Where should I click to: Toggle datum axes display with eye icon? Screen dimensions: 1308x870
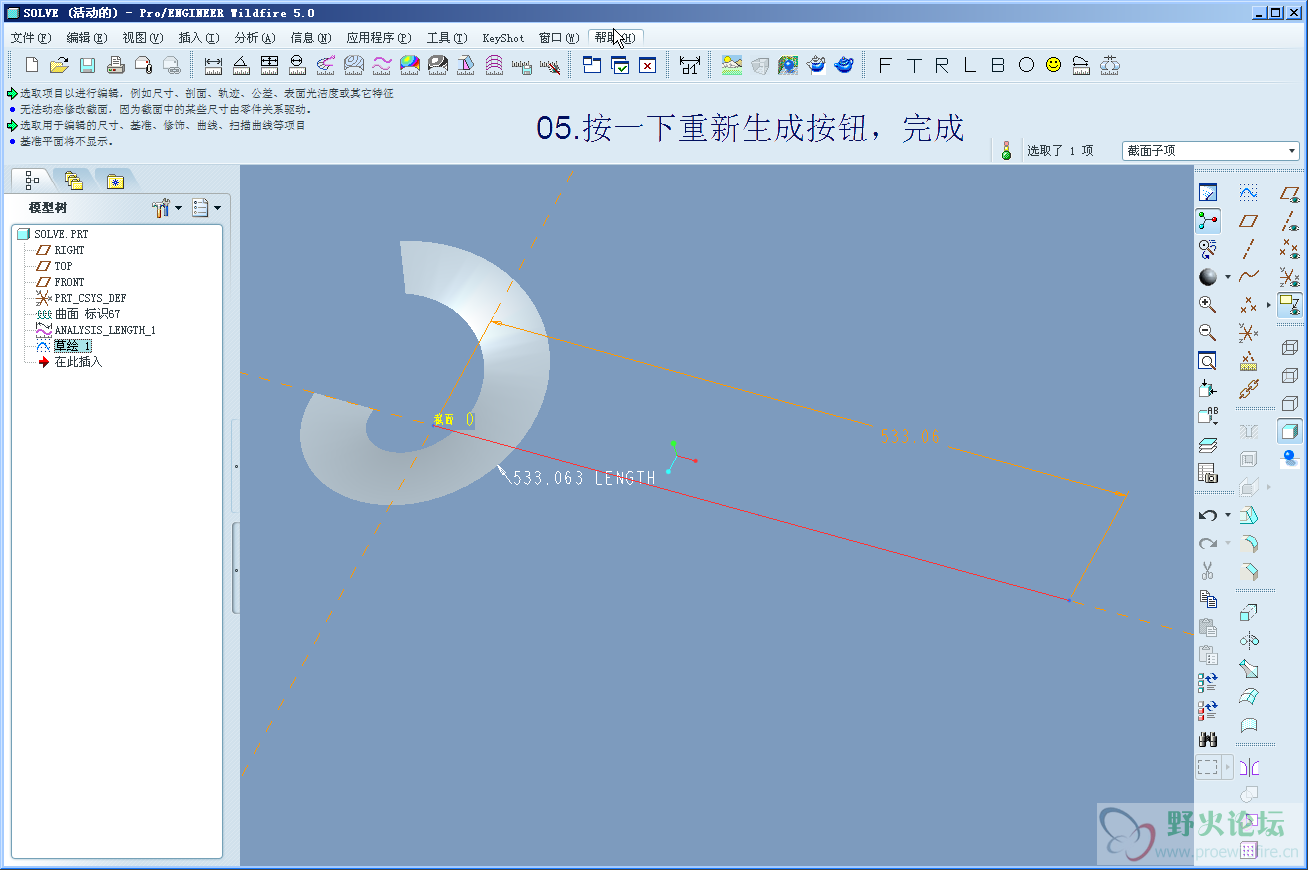tap(1290, 221)
